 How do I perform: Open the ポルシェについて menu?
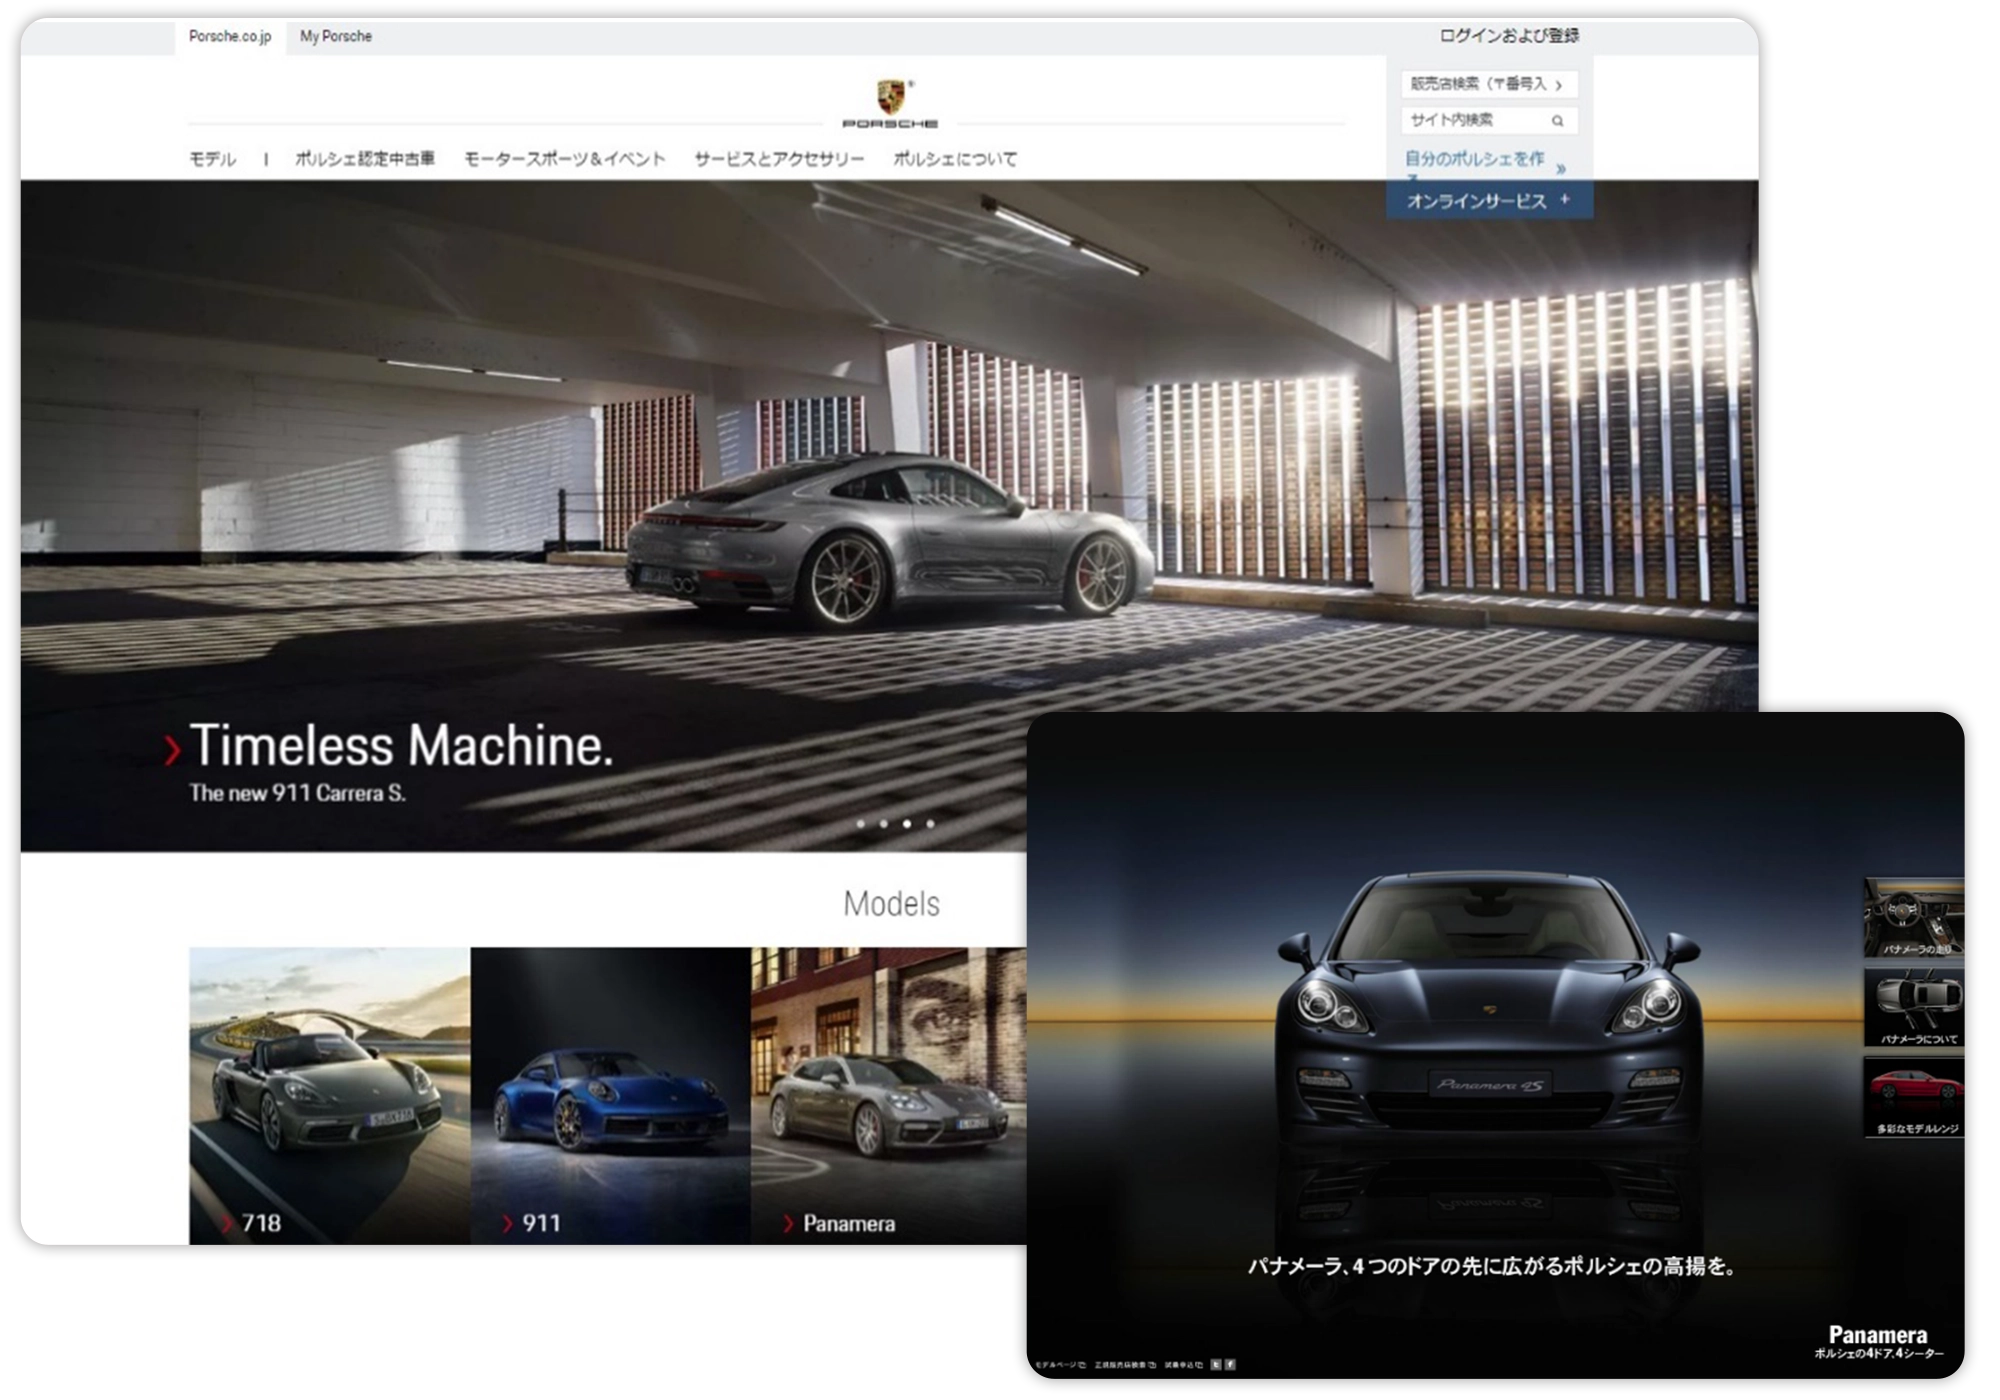[x=955, y=159]
